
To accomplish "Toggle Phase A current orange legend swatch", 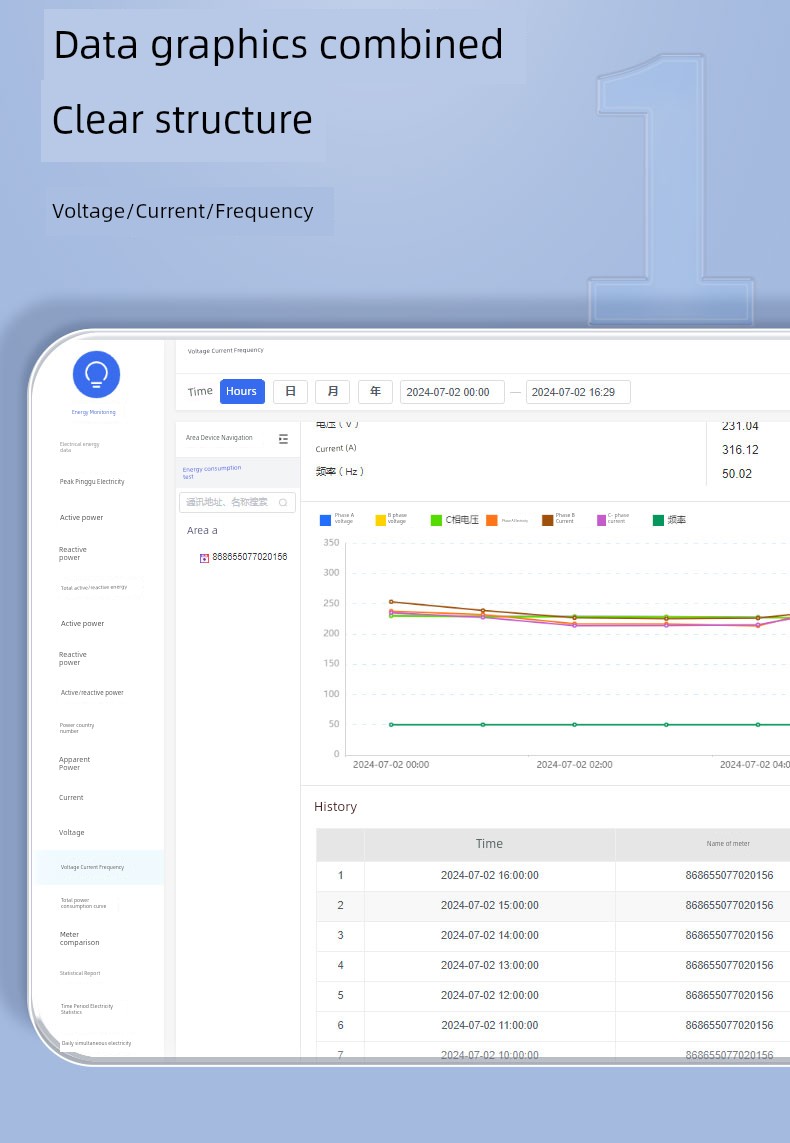I will (x=492, y=520).
